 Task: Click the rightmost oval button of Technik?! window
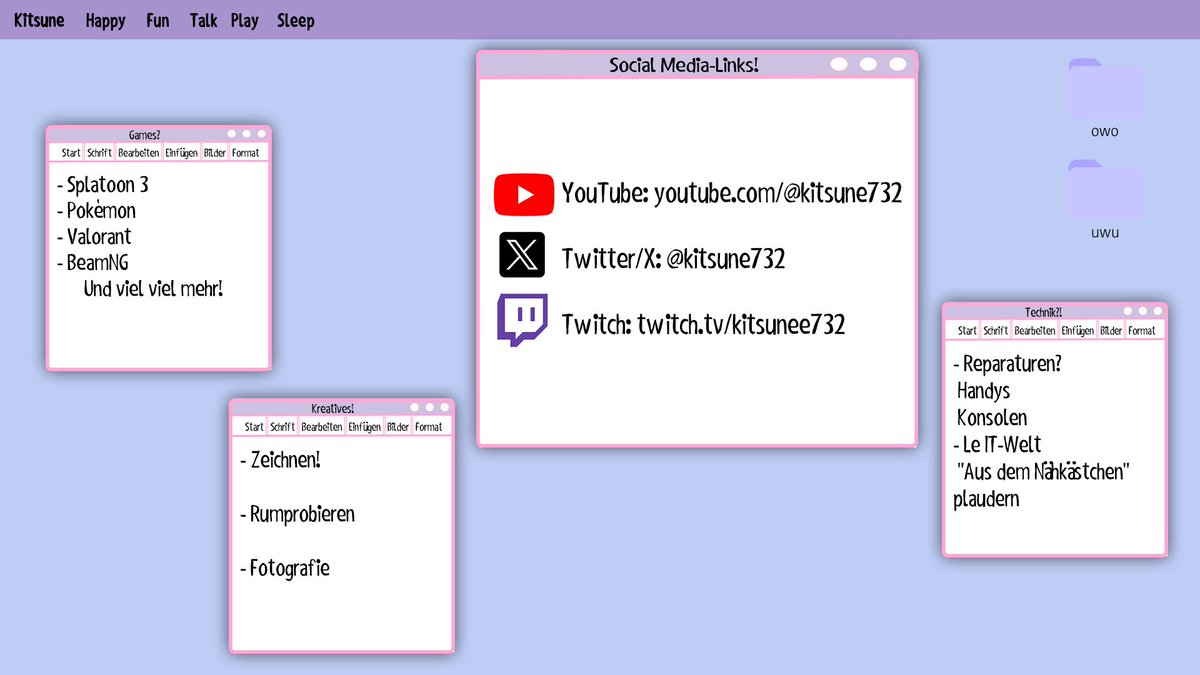tap(1157, 311)
